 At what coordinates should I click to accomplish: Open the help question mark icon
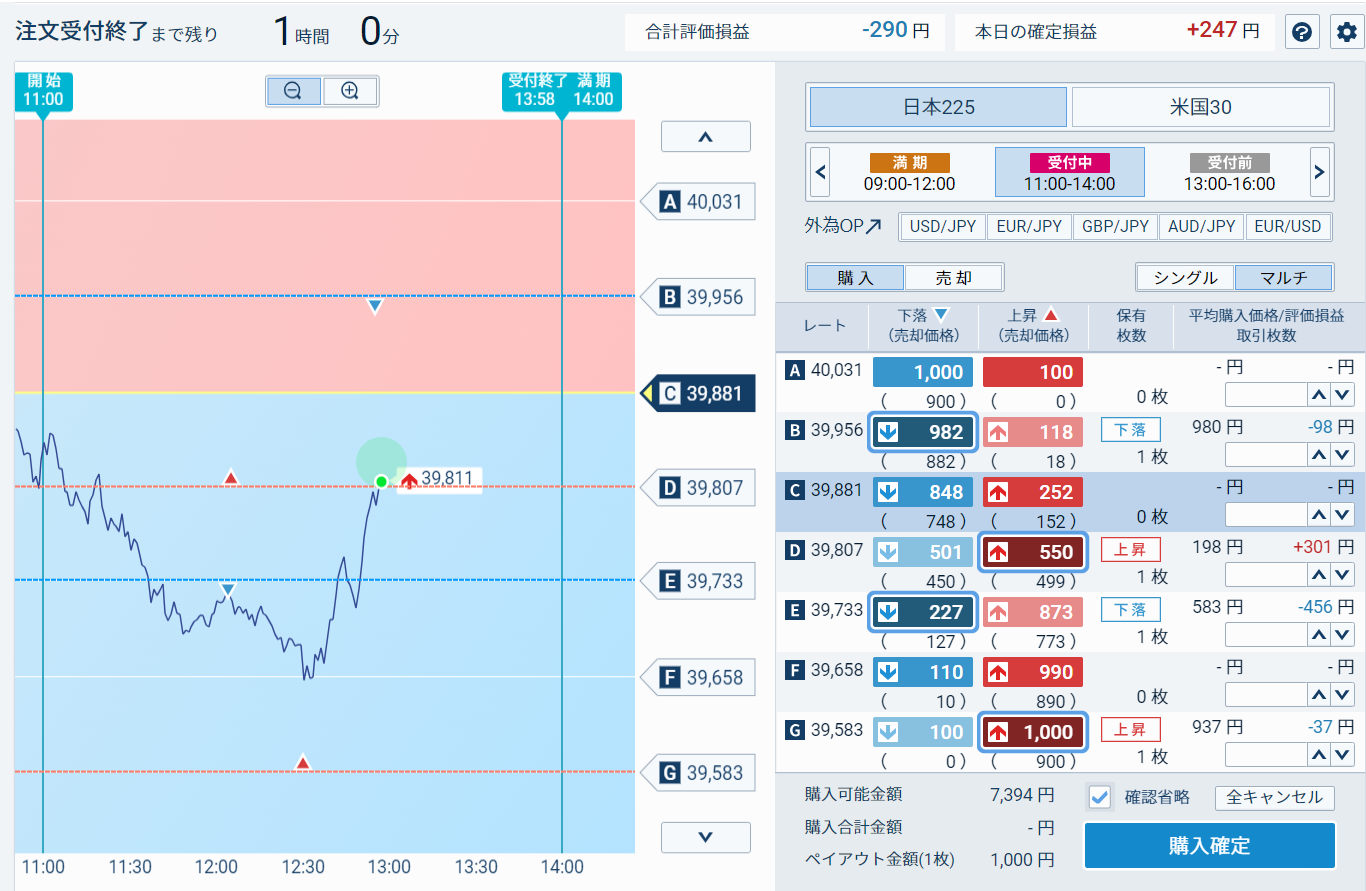(1302, 32)
